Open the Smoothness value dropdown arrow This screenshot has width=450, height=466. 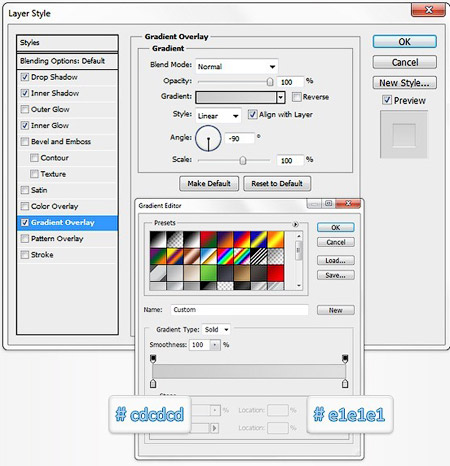[x=215, y=345]
